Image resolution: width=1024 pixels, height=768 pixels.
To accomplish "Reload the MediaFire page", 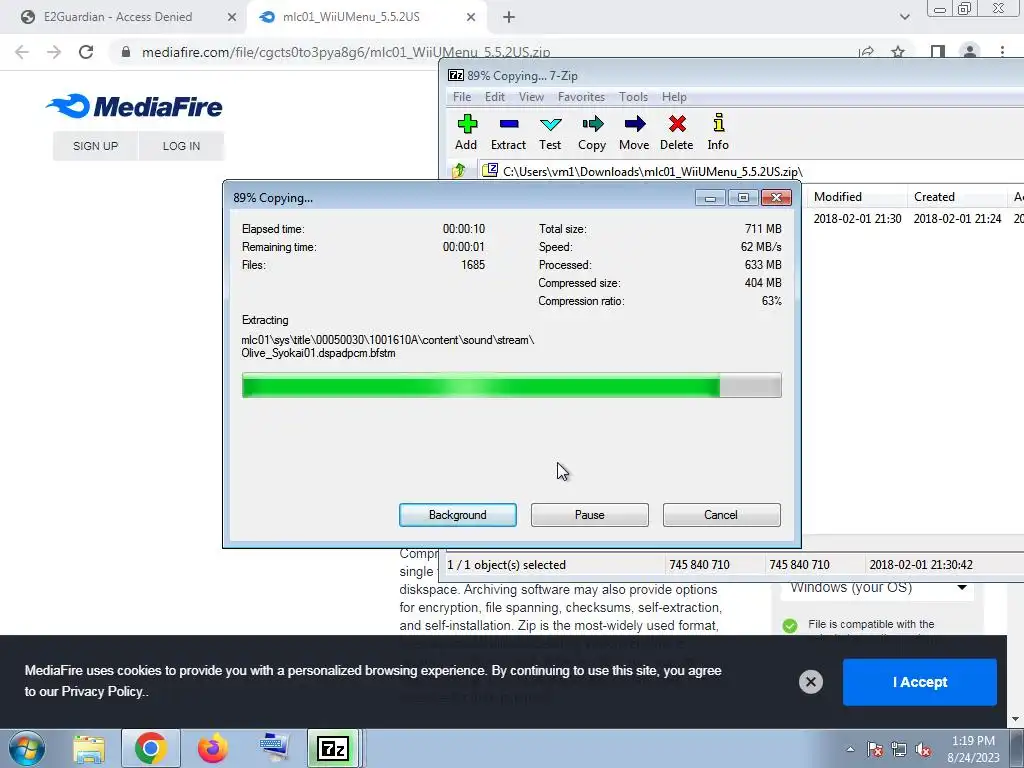I will [86, 52].
